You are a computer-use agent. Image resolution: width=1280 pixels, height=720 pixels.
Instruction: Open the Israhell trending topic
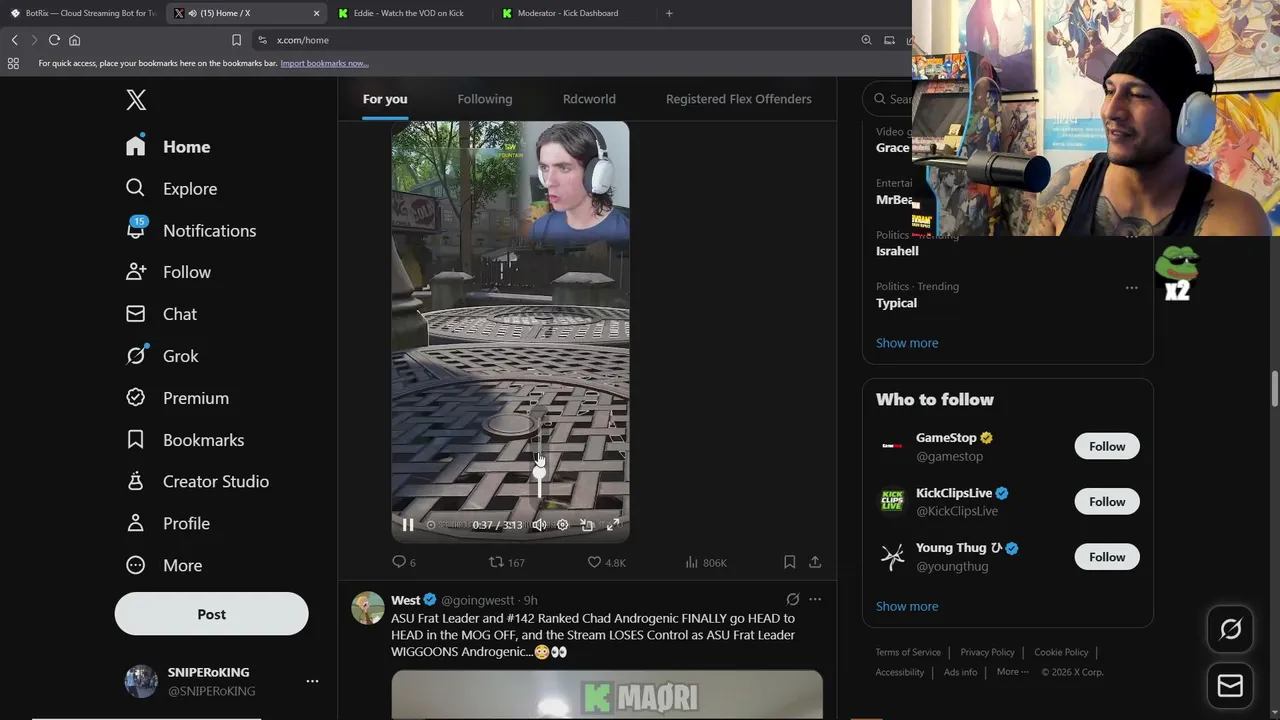click(897, 251)
